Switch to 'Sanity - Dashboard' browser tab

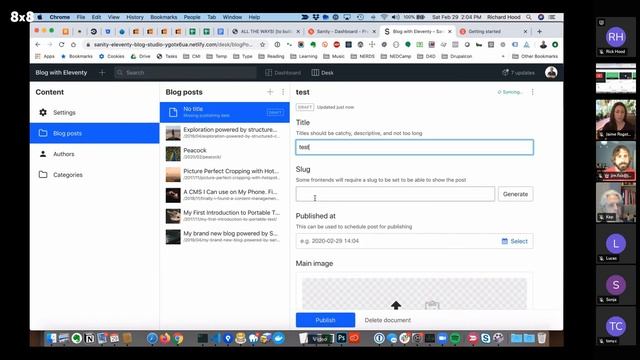click(342, 31)
